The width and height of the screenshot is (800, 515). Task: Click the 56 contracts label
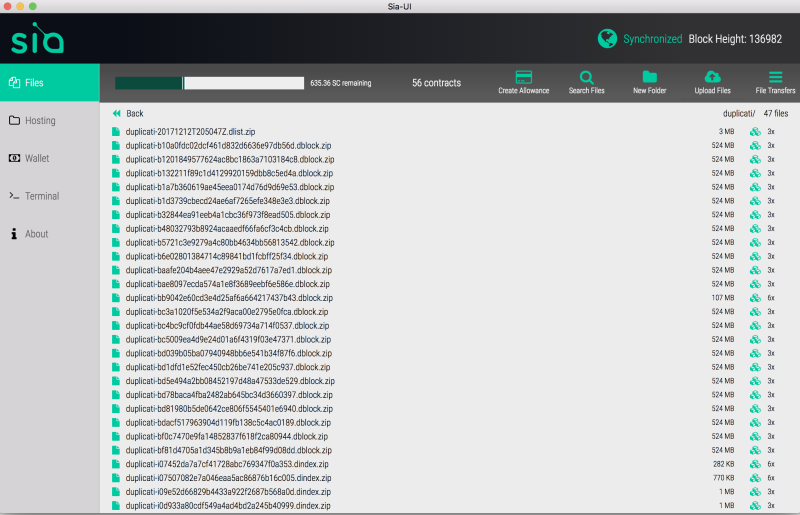click(436, 83)
